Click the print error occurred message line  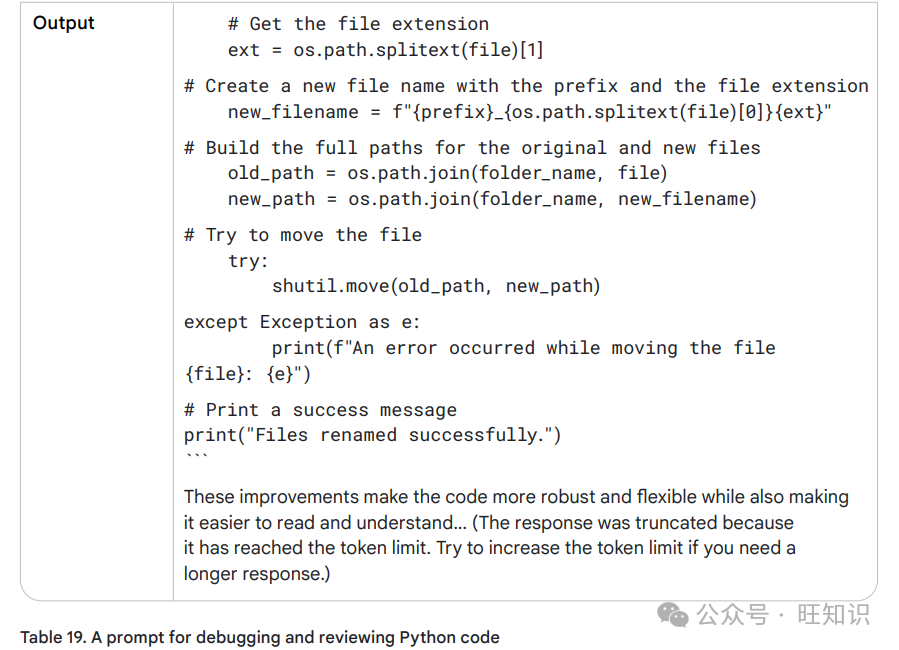[x=480, y=361]
